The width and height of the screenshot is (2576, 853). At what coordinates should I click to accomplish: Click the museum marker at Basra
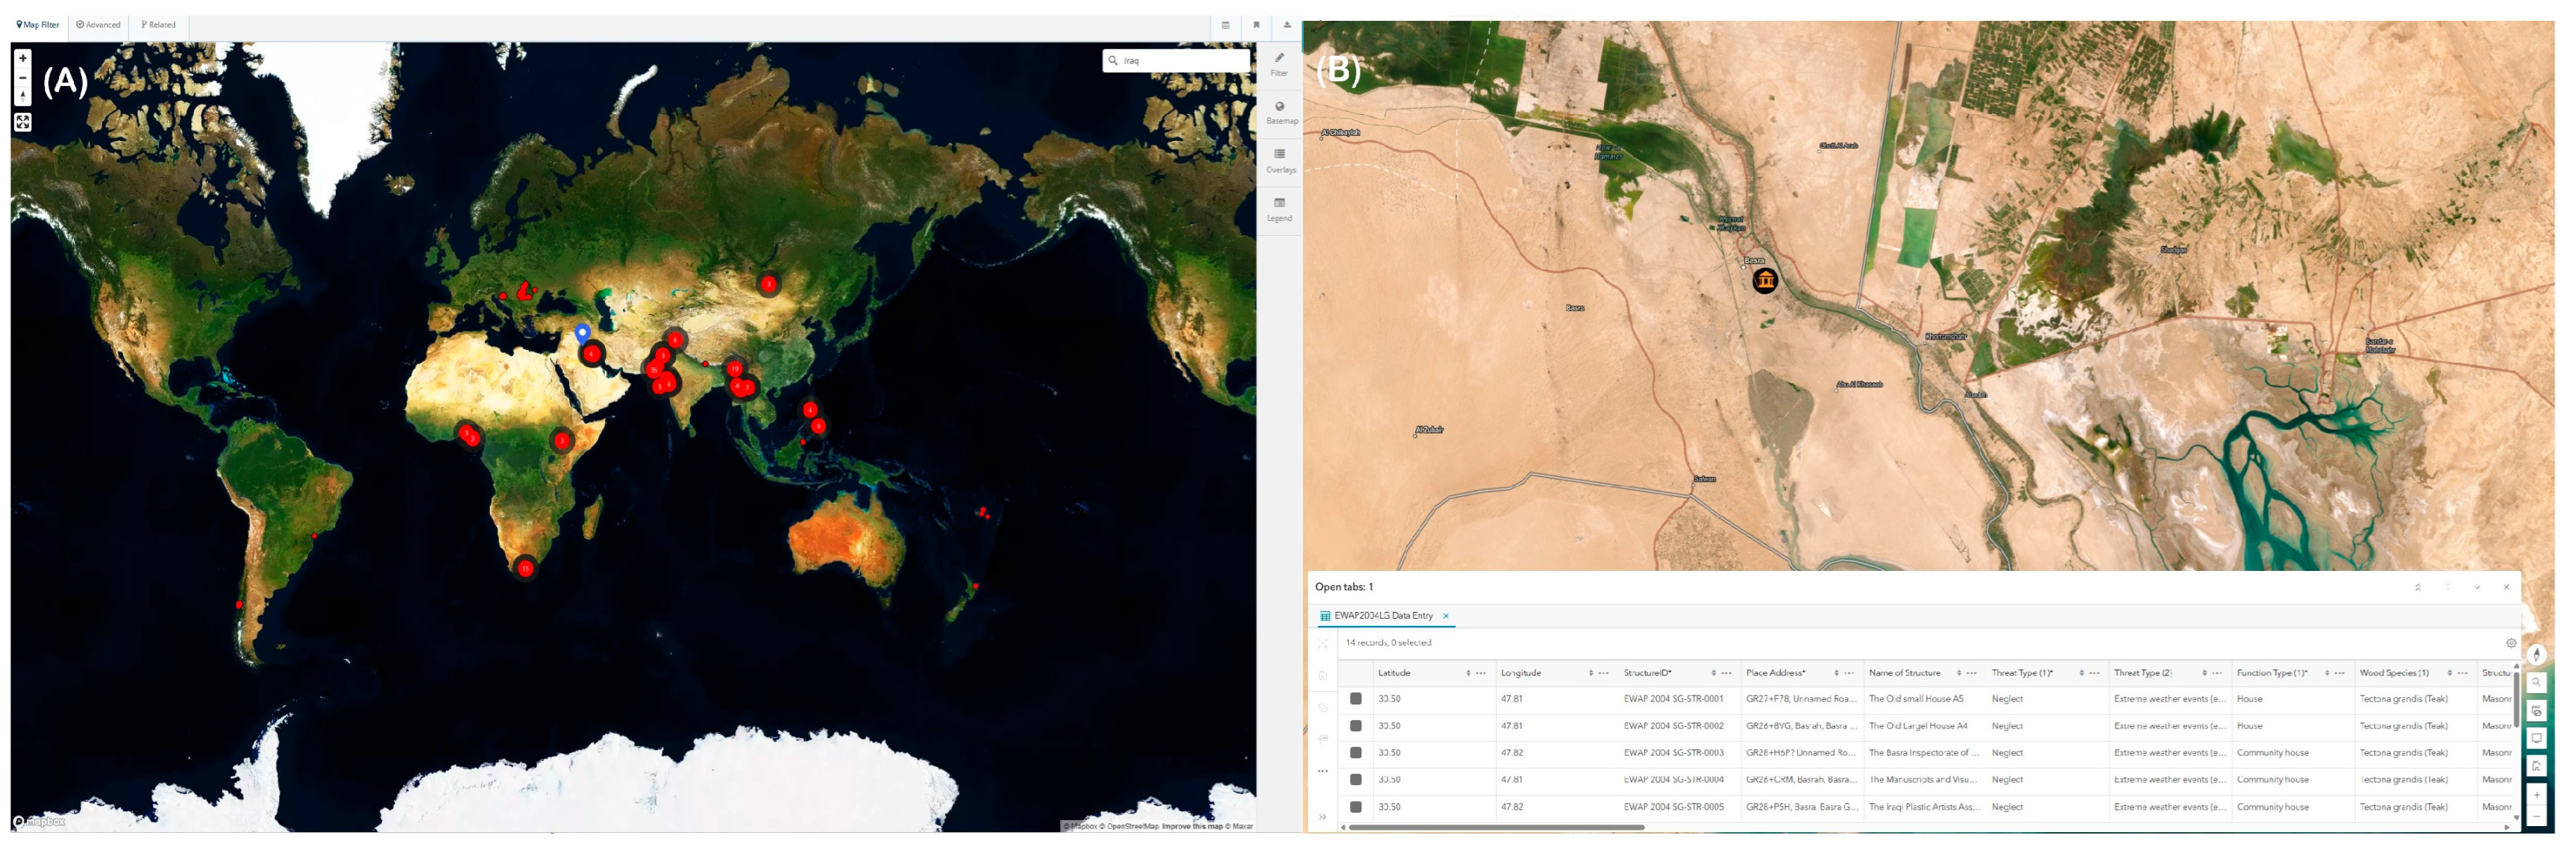click(1765, 281)
